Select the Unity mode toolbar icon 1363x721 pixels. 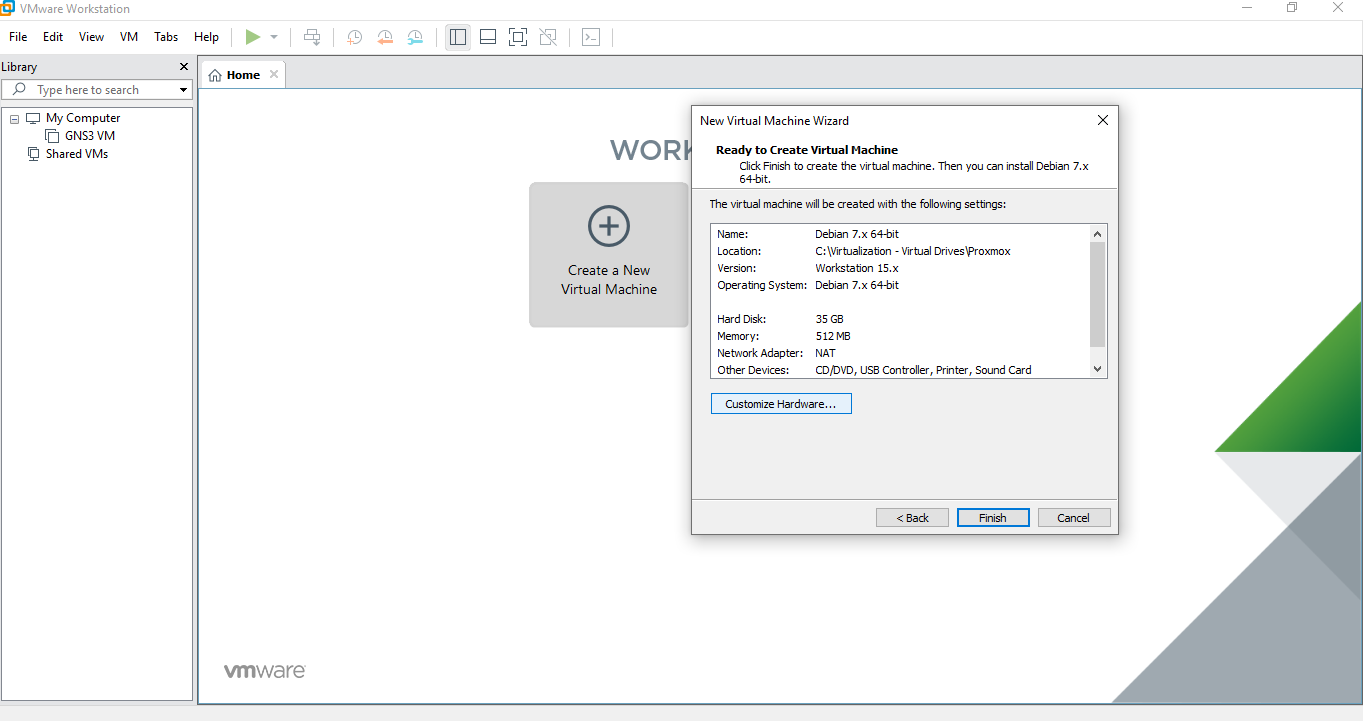(548, 36)
